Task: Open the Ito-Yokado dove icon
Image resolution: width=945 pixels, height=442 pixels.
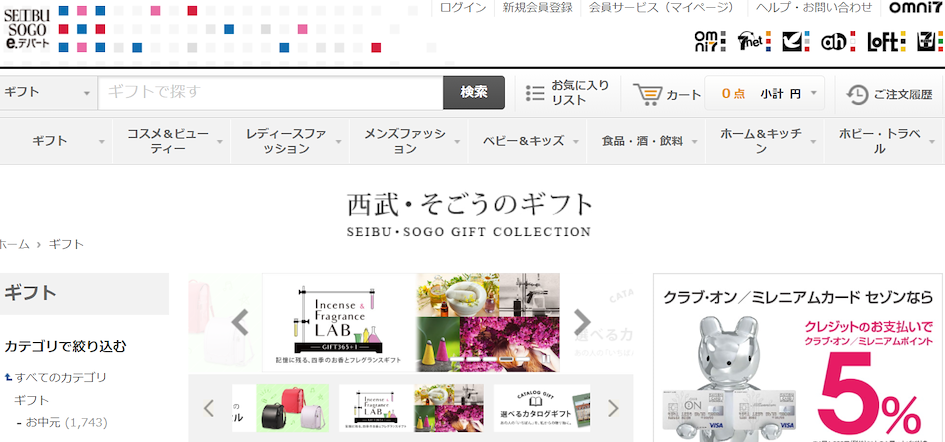Action: (797, 42)
